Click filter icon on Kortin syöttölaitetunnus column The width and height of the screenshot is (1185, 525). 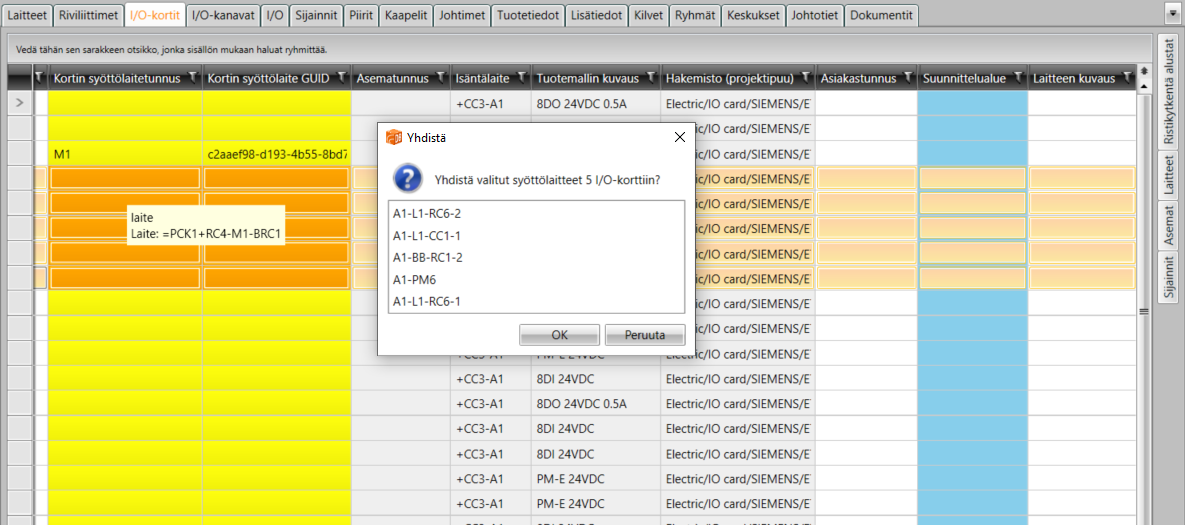coord(193,78)
